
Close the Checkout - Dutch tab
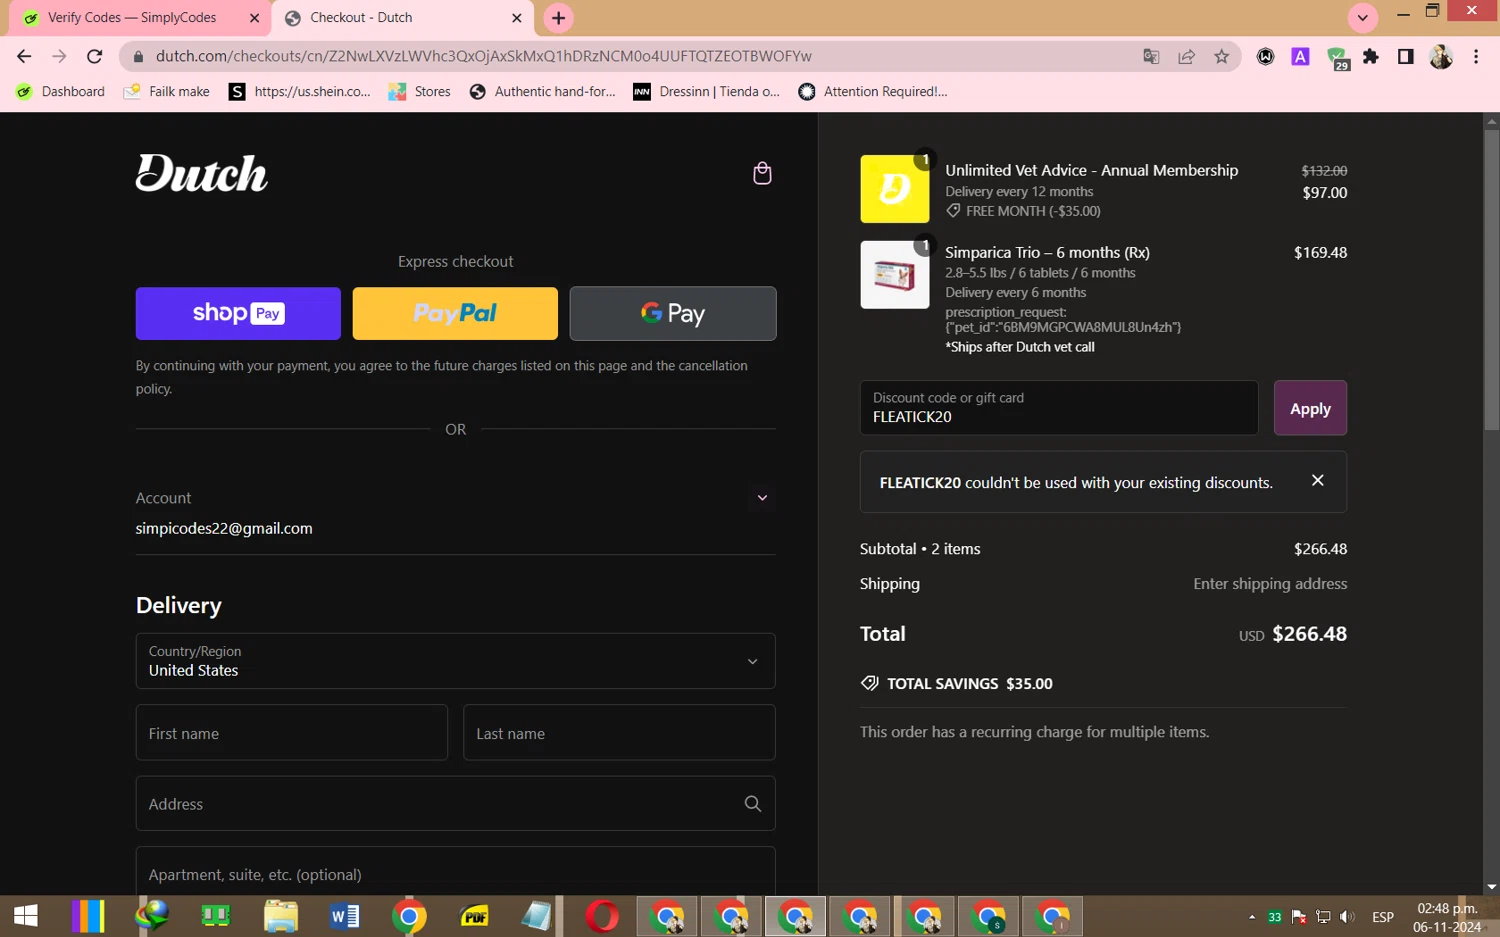516,18
